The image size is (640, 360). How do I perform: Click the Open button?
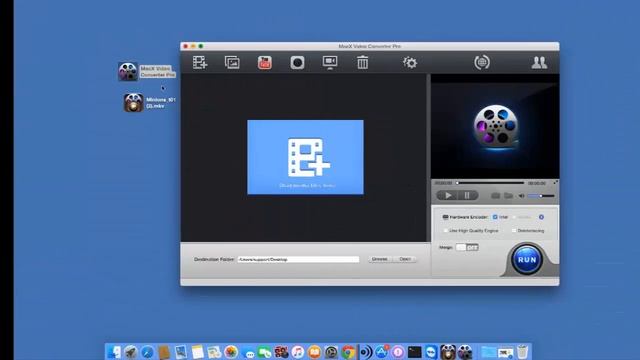coord(405,259)
